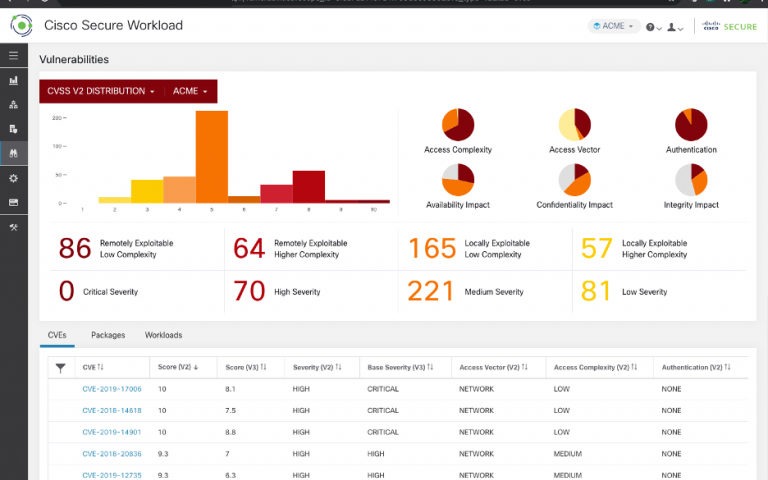
Task: Open the red ACME scope dropdown
Action: pyautogui.click(x=191, y=91)
